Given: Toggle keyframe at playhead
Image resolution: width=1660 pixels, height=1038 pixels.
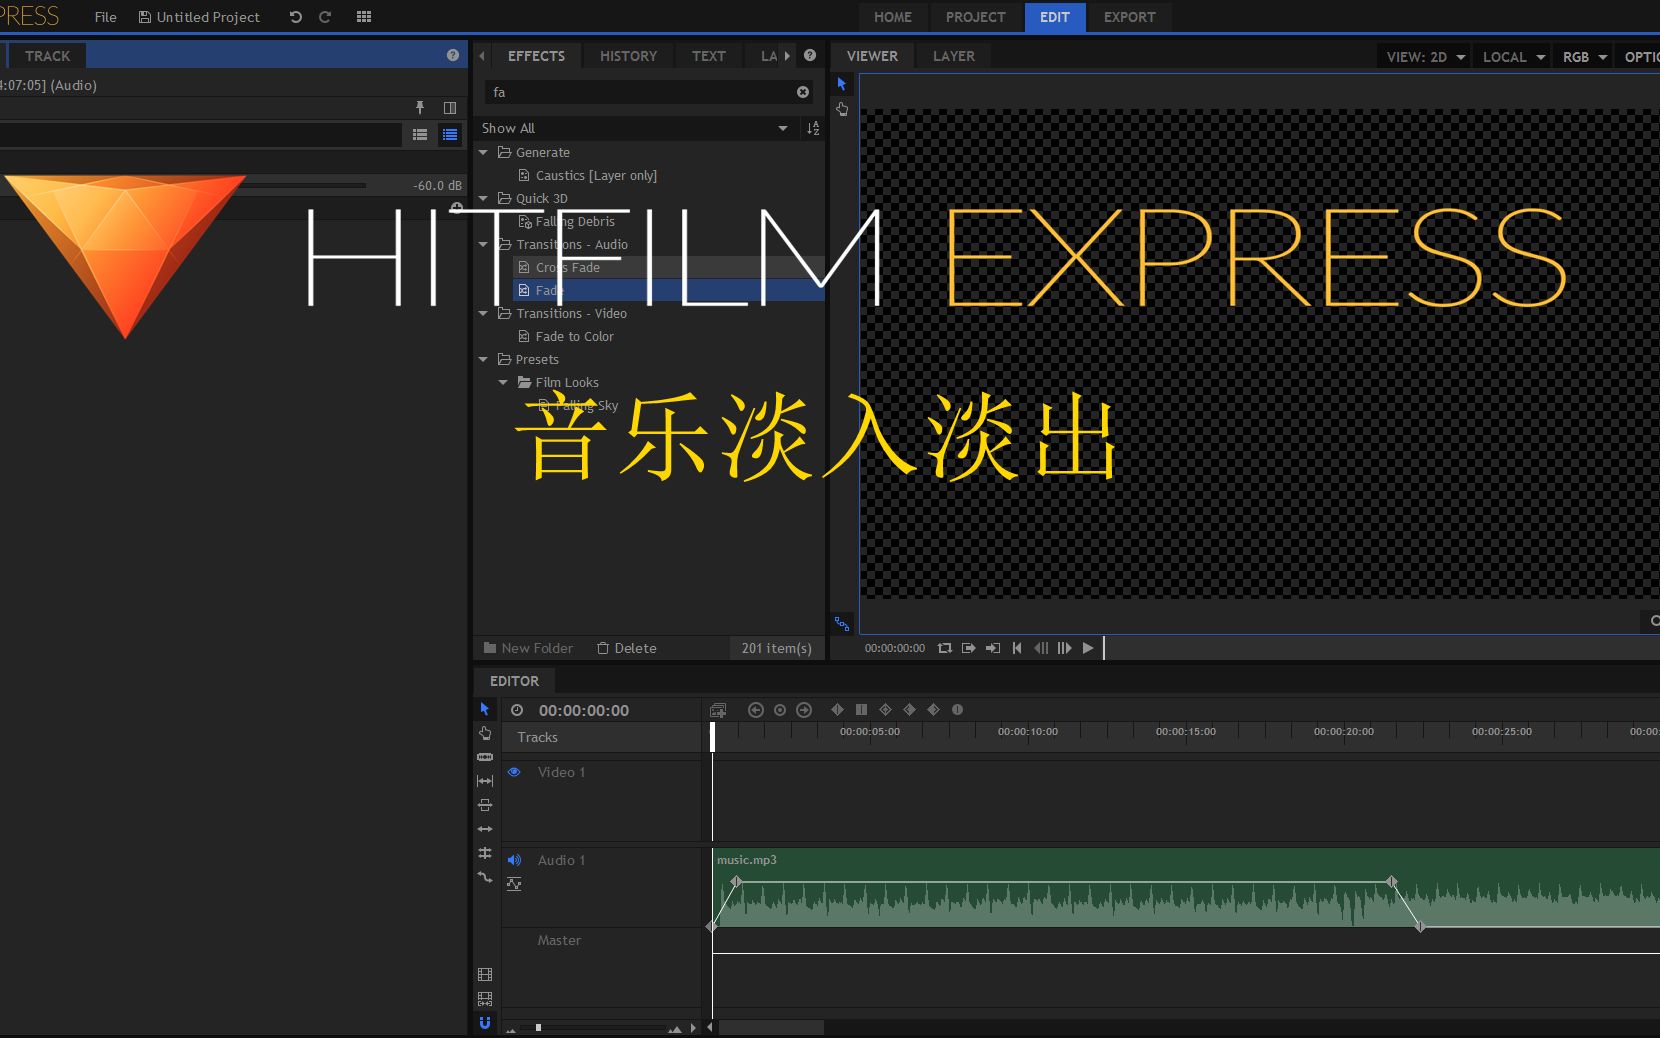Looking at the screenshot, I should coord(780,710).
